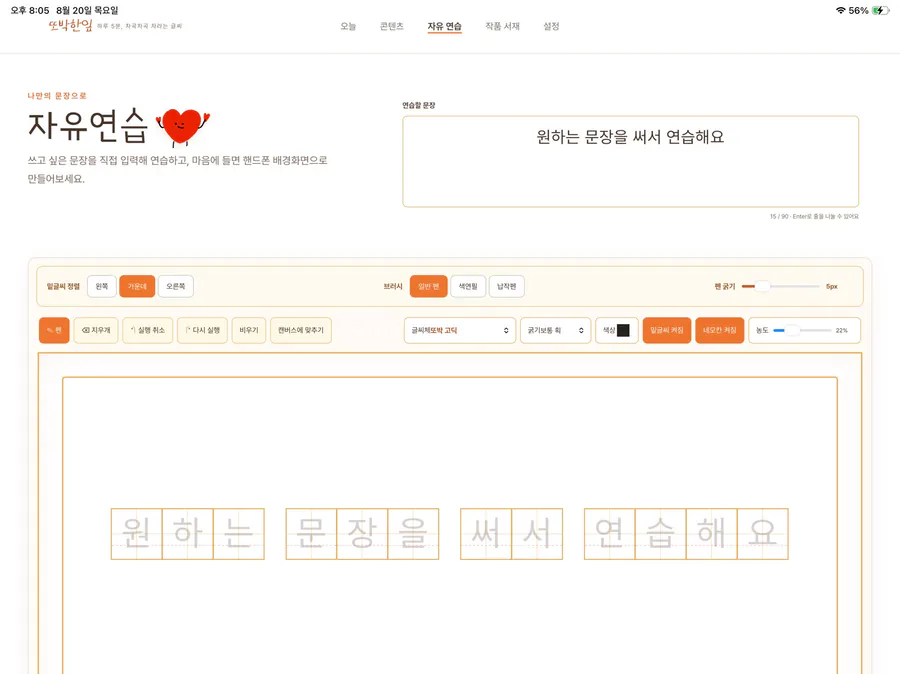Click the 56% battery percentage
The image size is (900, 674).
858,10
